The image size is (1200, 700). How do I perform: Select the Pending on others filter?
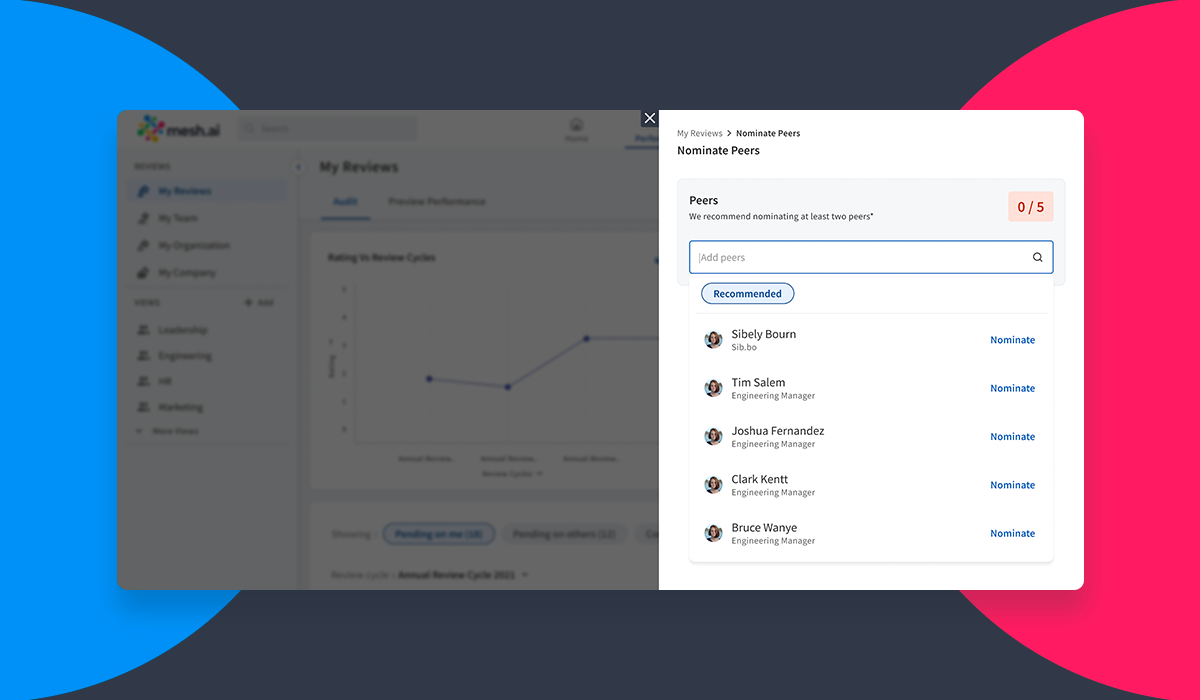click(x=564, y=534)
